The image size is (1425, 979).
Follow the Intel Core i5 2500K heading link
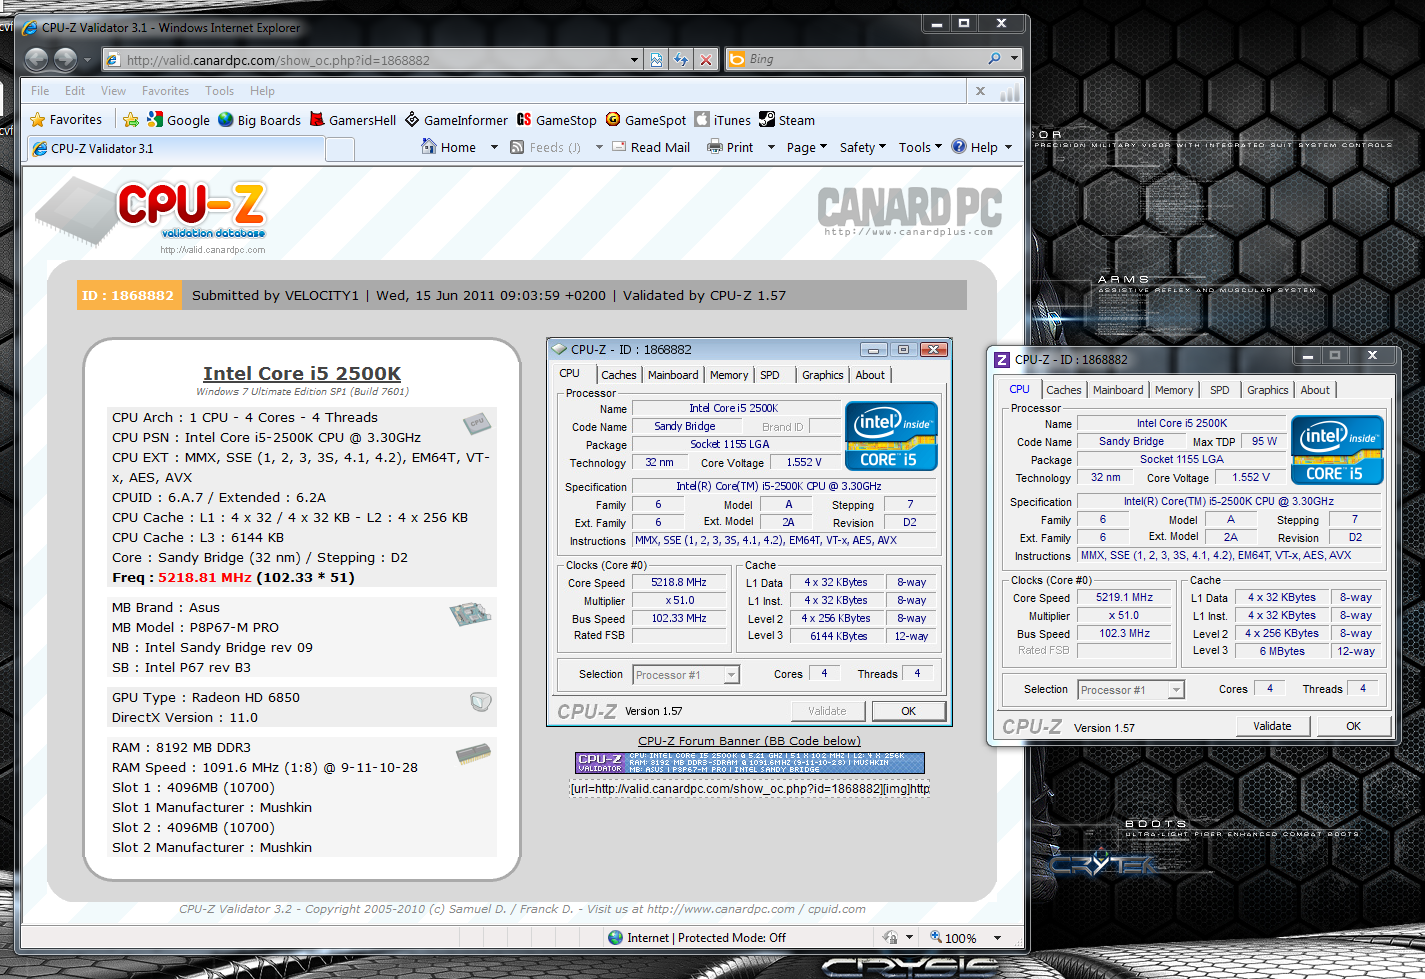(302, 373)
